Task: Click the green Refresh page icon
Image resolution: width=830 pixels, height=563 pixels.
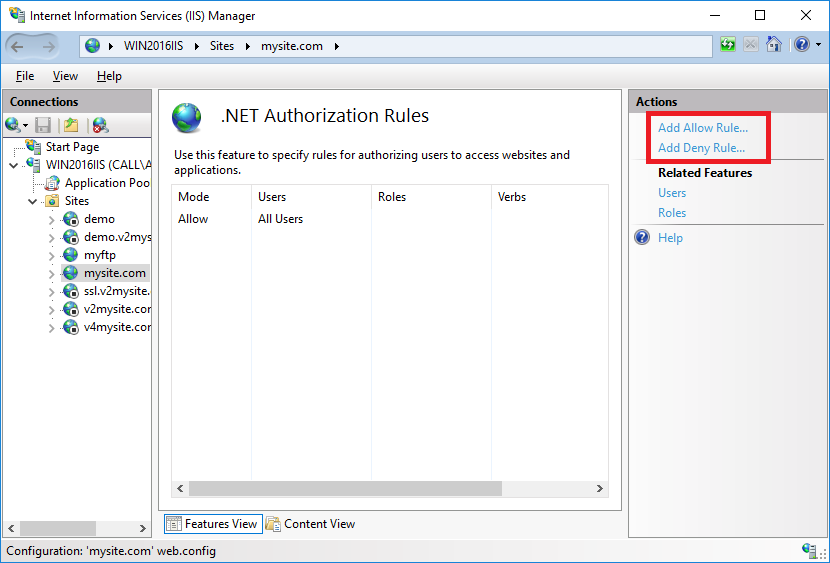Action: [x=728, y=44]
